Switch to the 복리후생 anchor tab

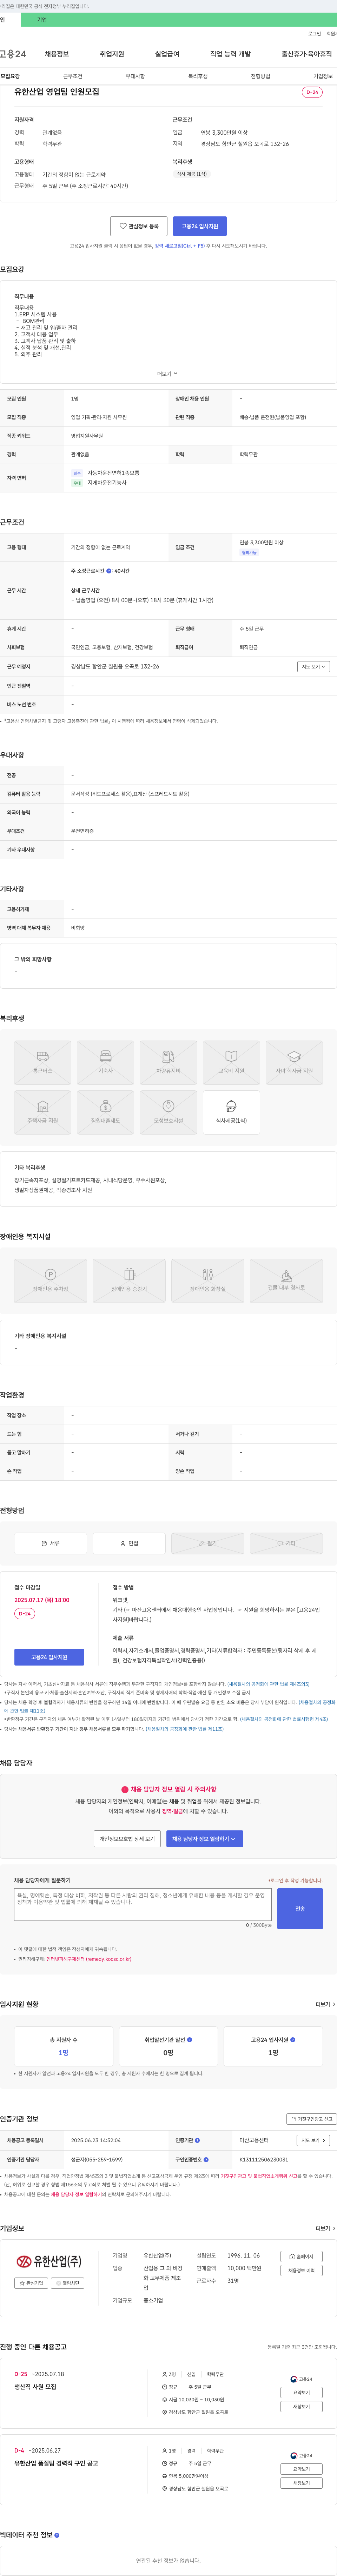pyautogui.click(x=198, y=76)
